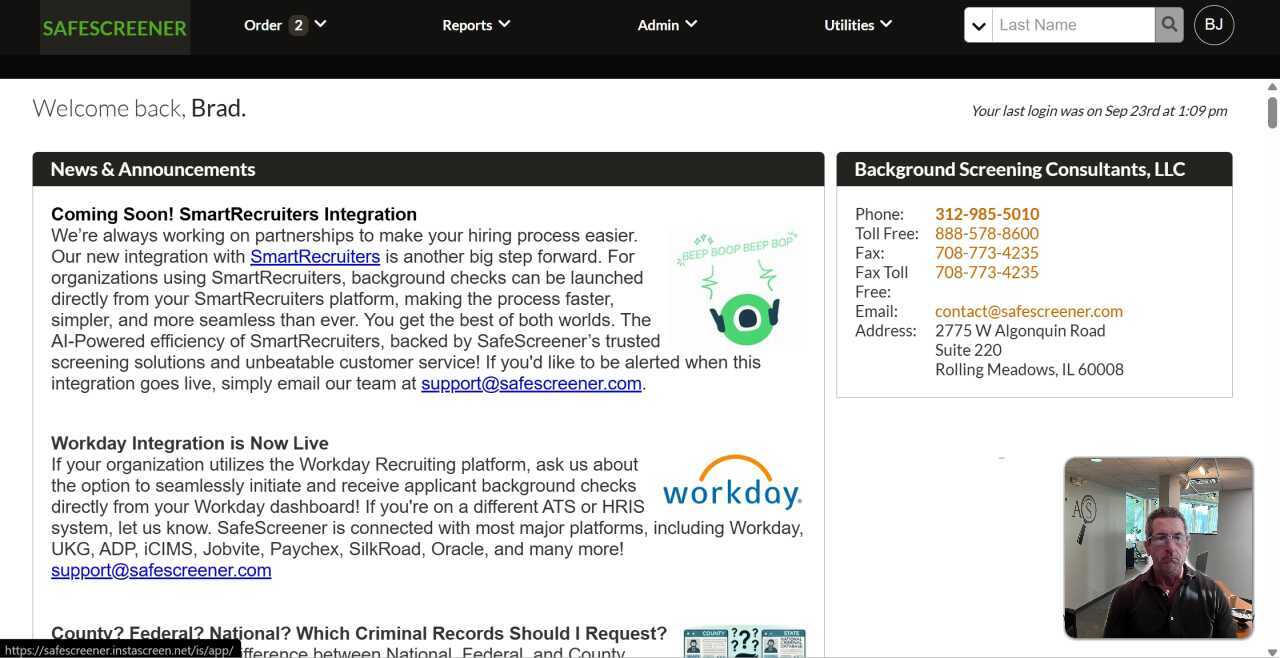Viewport: 1280px width, 658px height.
Task: Open the SmartRecruiters link
Action: click(x=315, y=257)
